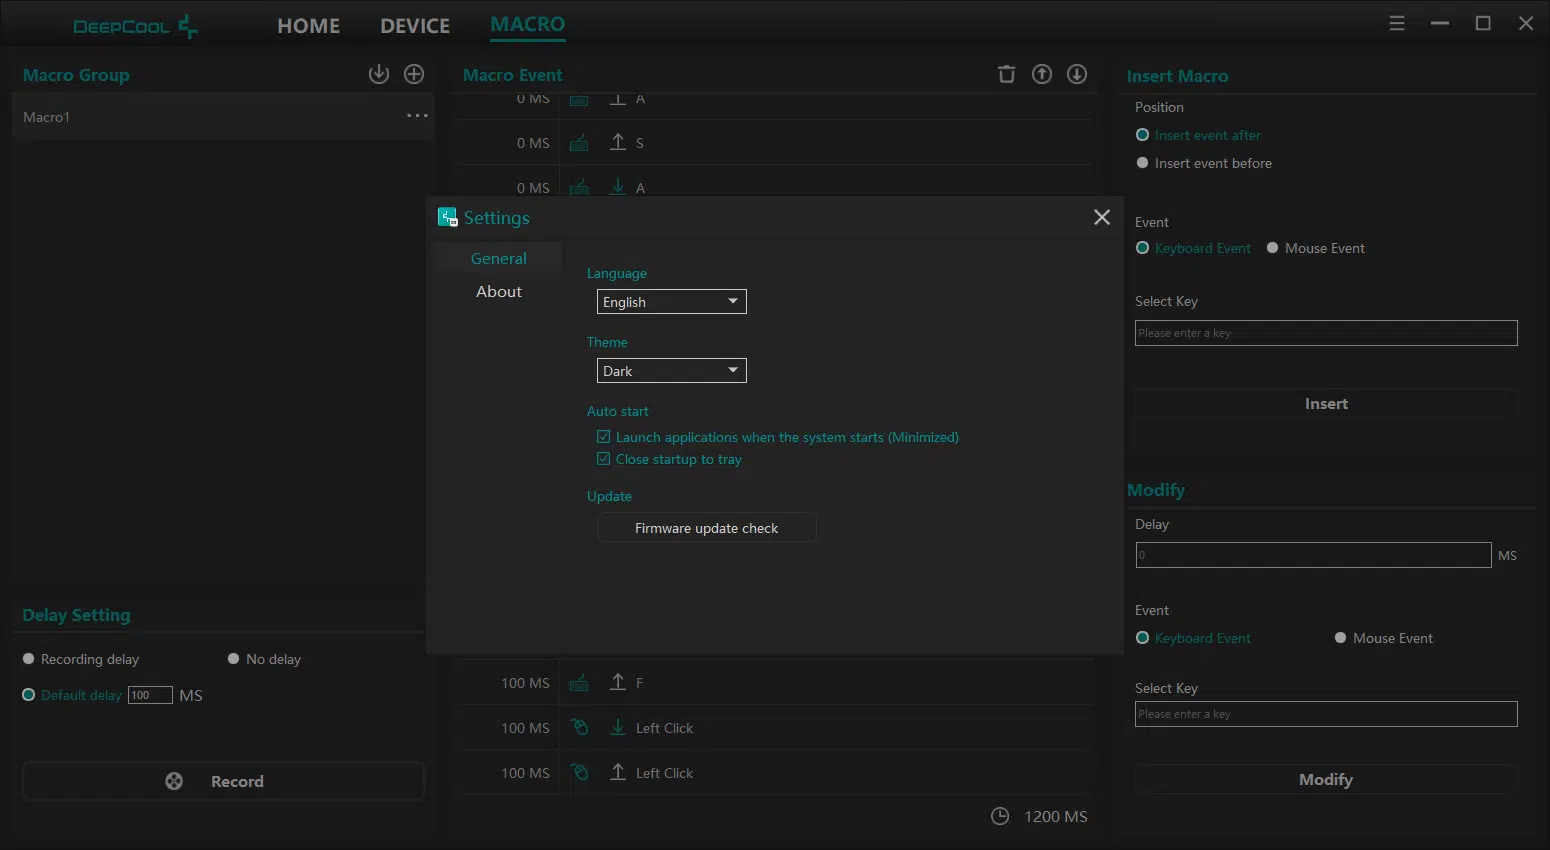Open the Language dropdown set to English

[x=671, y=302]
